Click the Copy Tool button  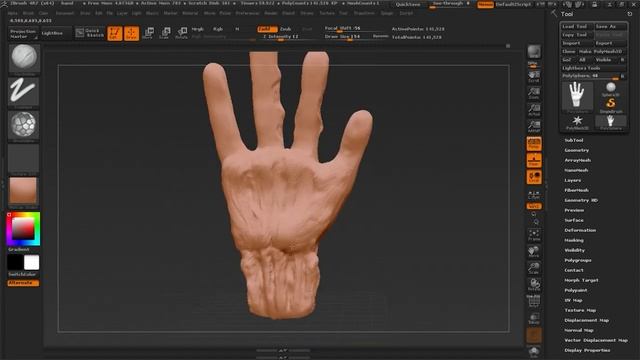coord(577,35)
